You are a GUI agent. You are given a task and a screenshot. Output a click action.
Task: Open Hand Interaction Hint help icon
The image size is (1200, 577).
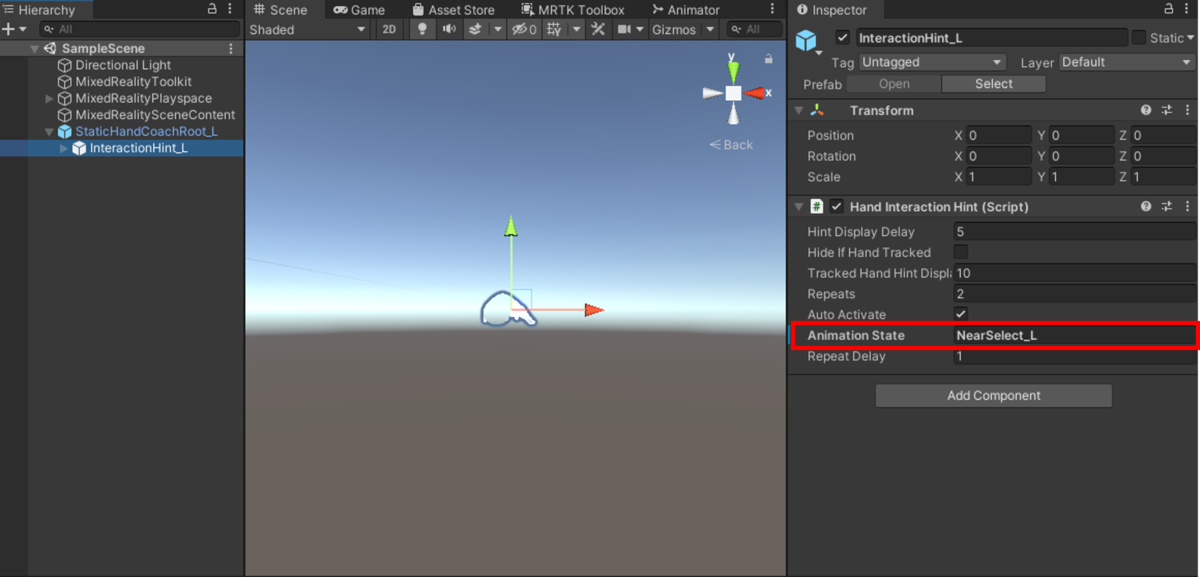click(1147, 206)
